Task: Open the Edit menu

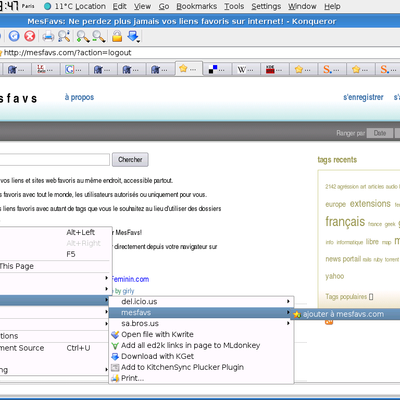Action: coord(120,6)
